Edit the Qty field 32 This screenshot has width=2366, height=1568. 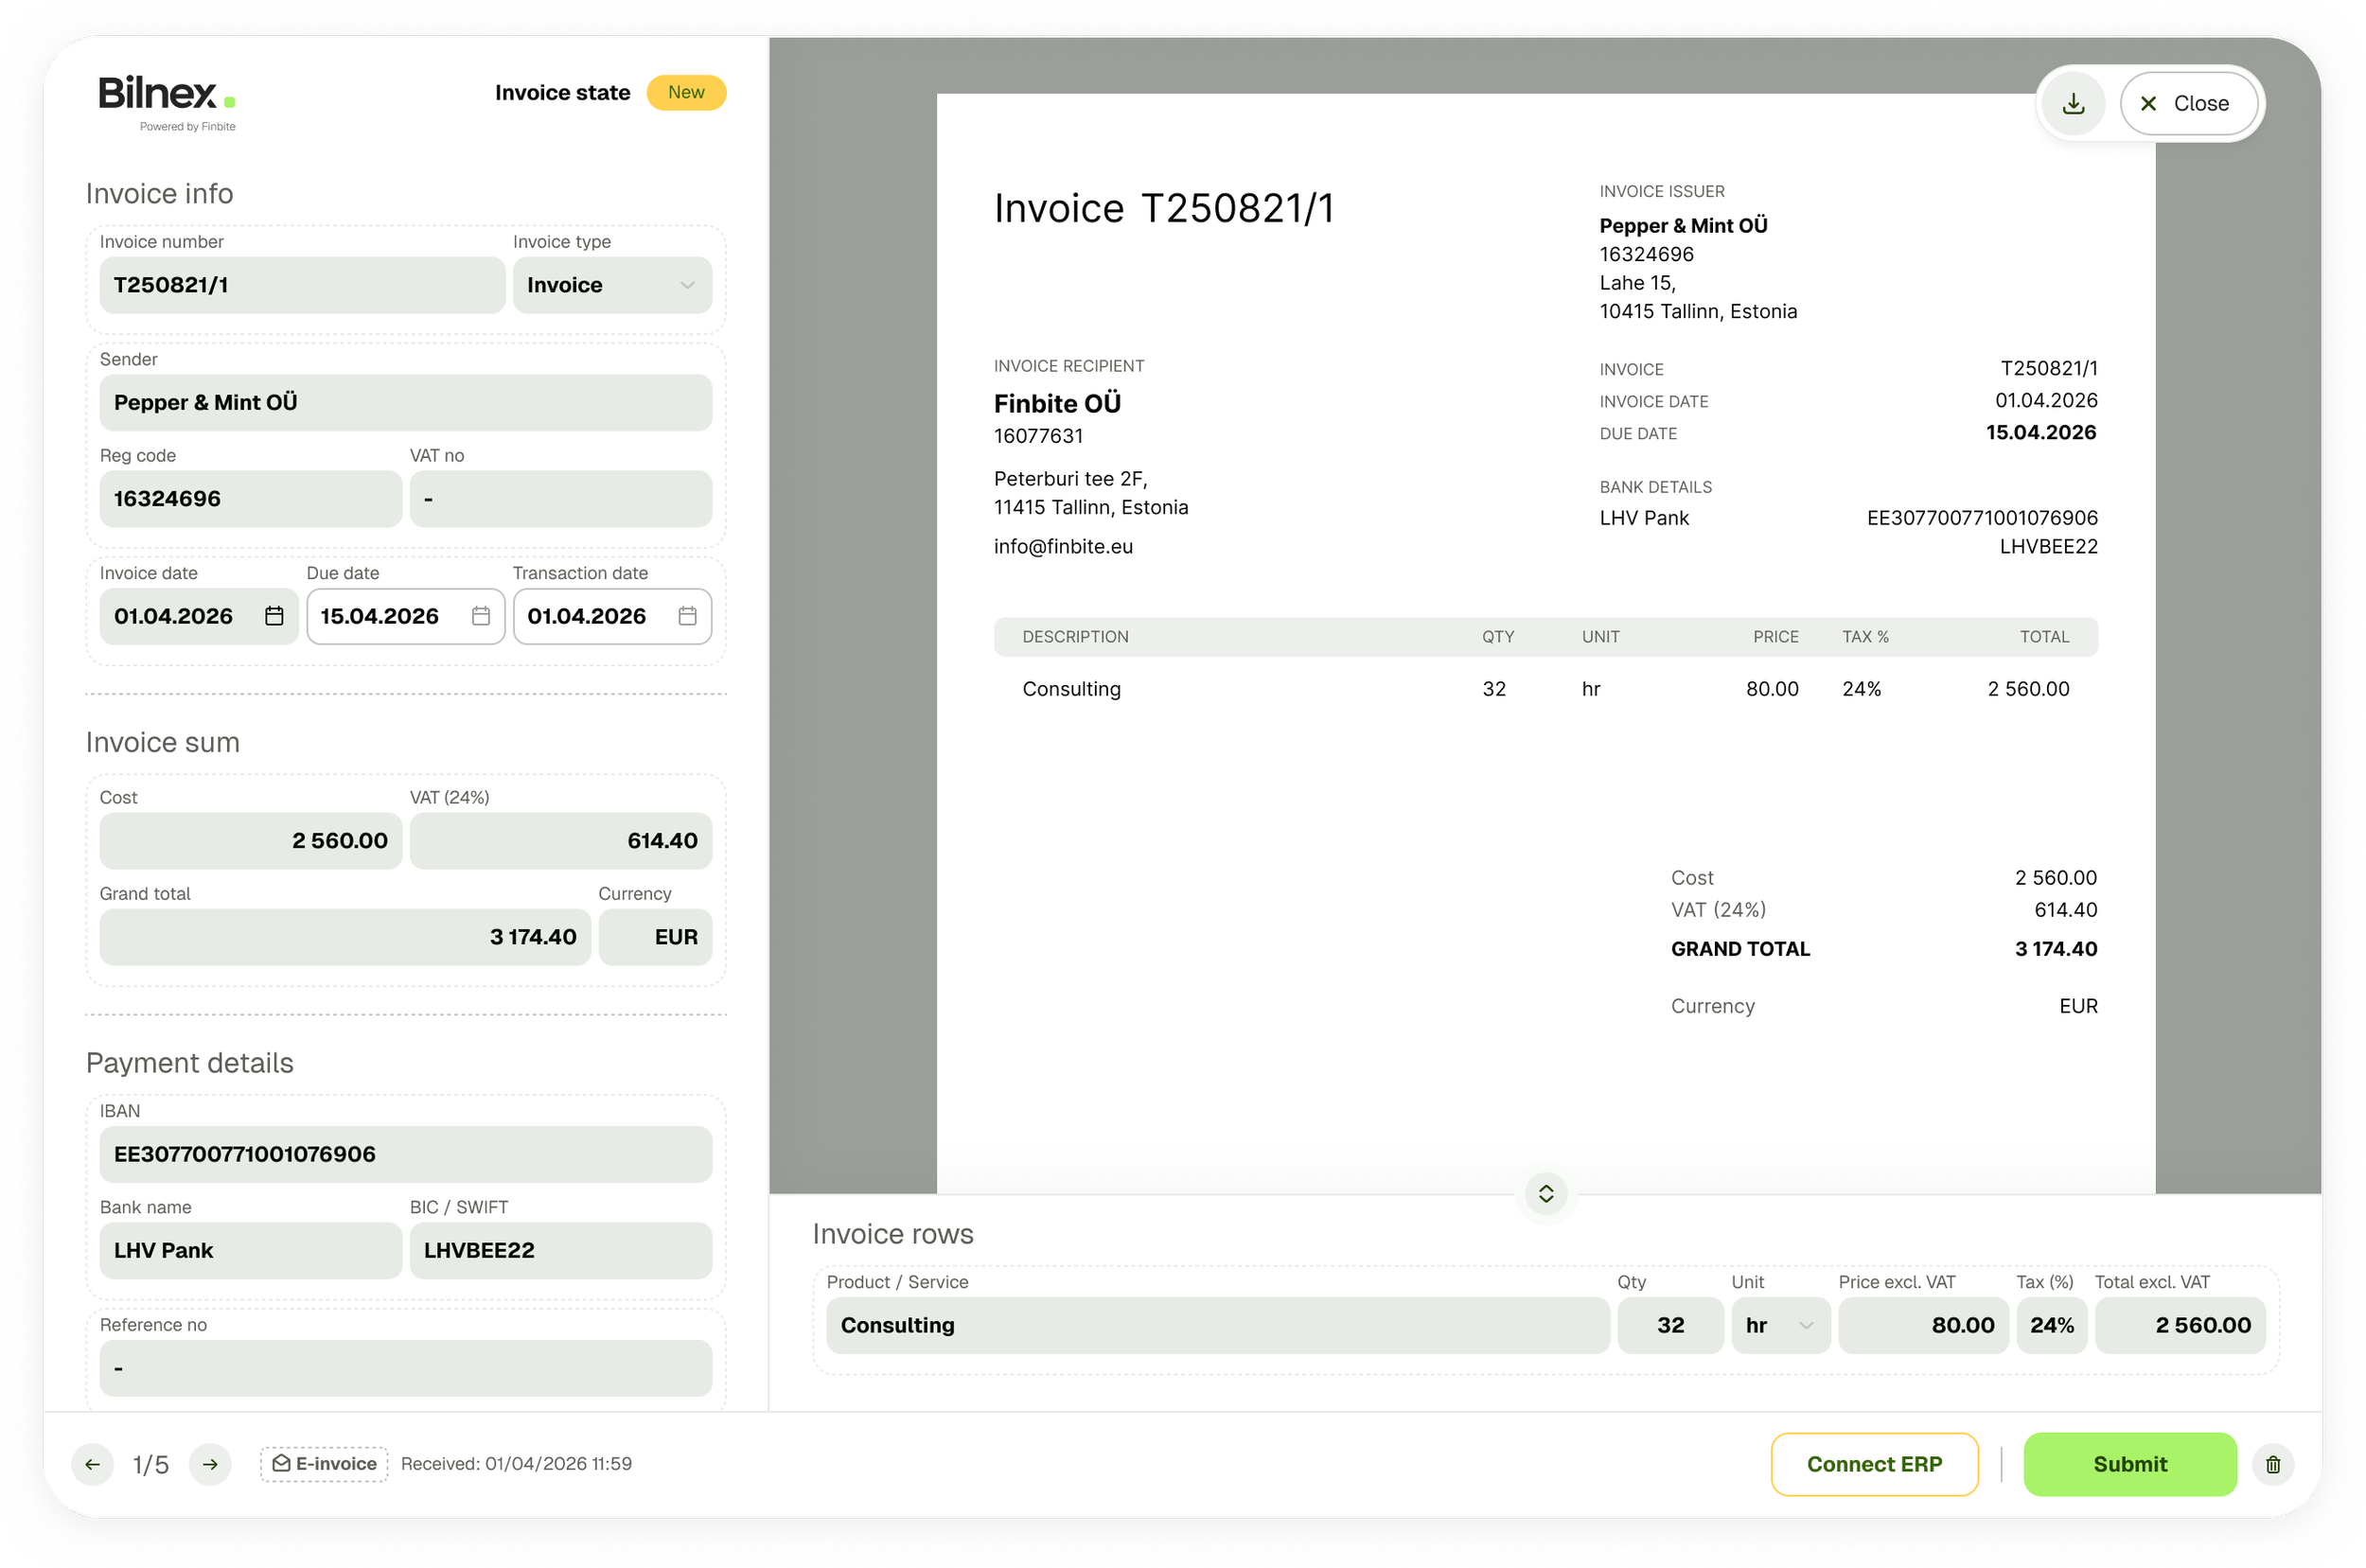(x=1670, y=1325)
